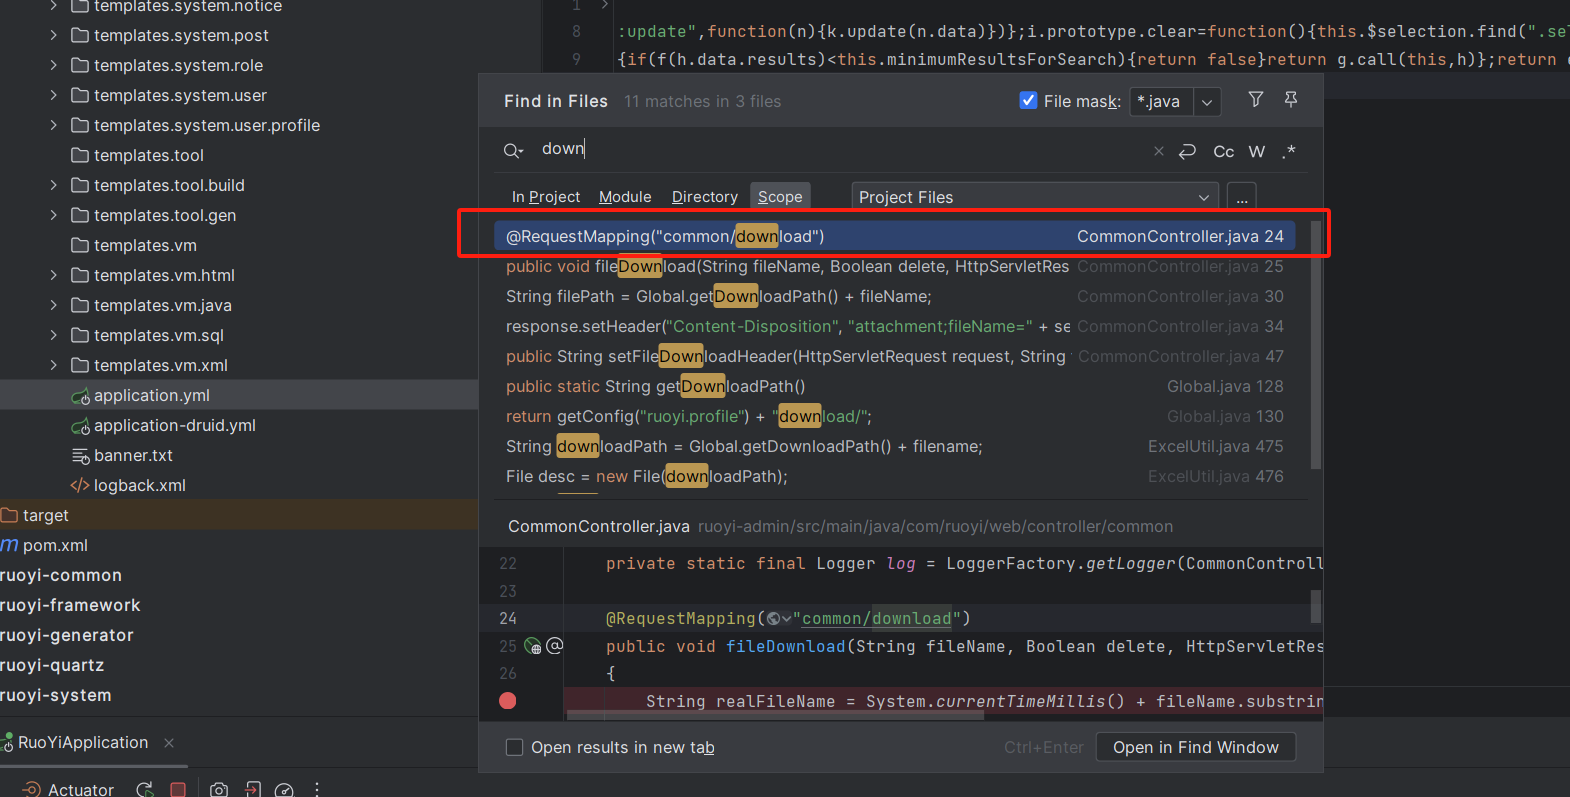Uncheck the File mask checkbox
Viewport: 1570px width, 797px height.
coord(1028,100)
